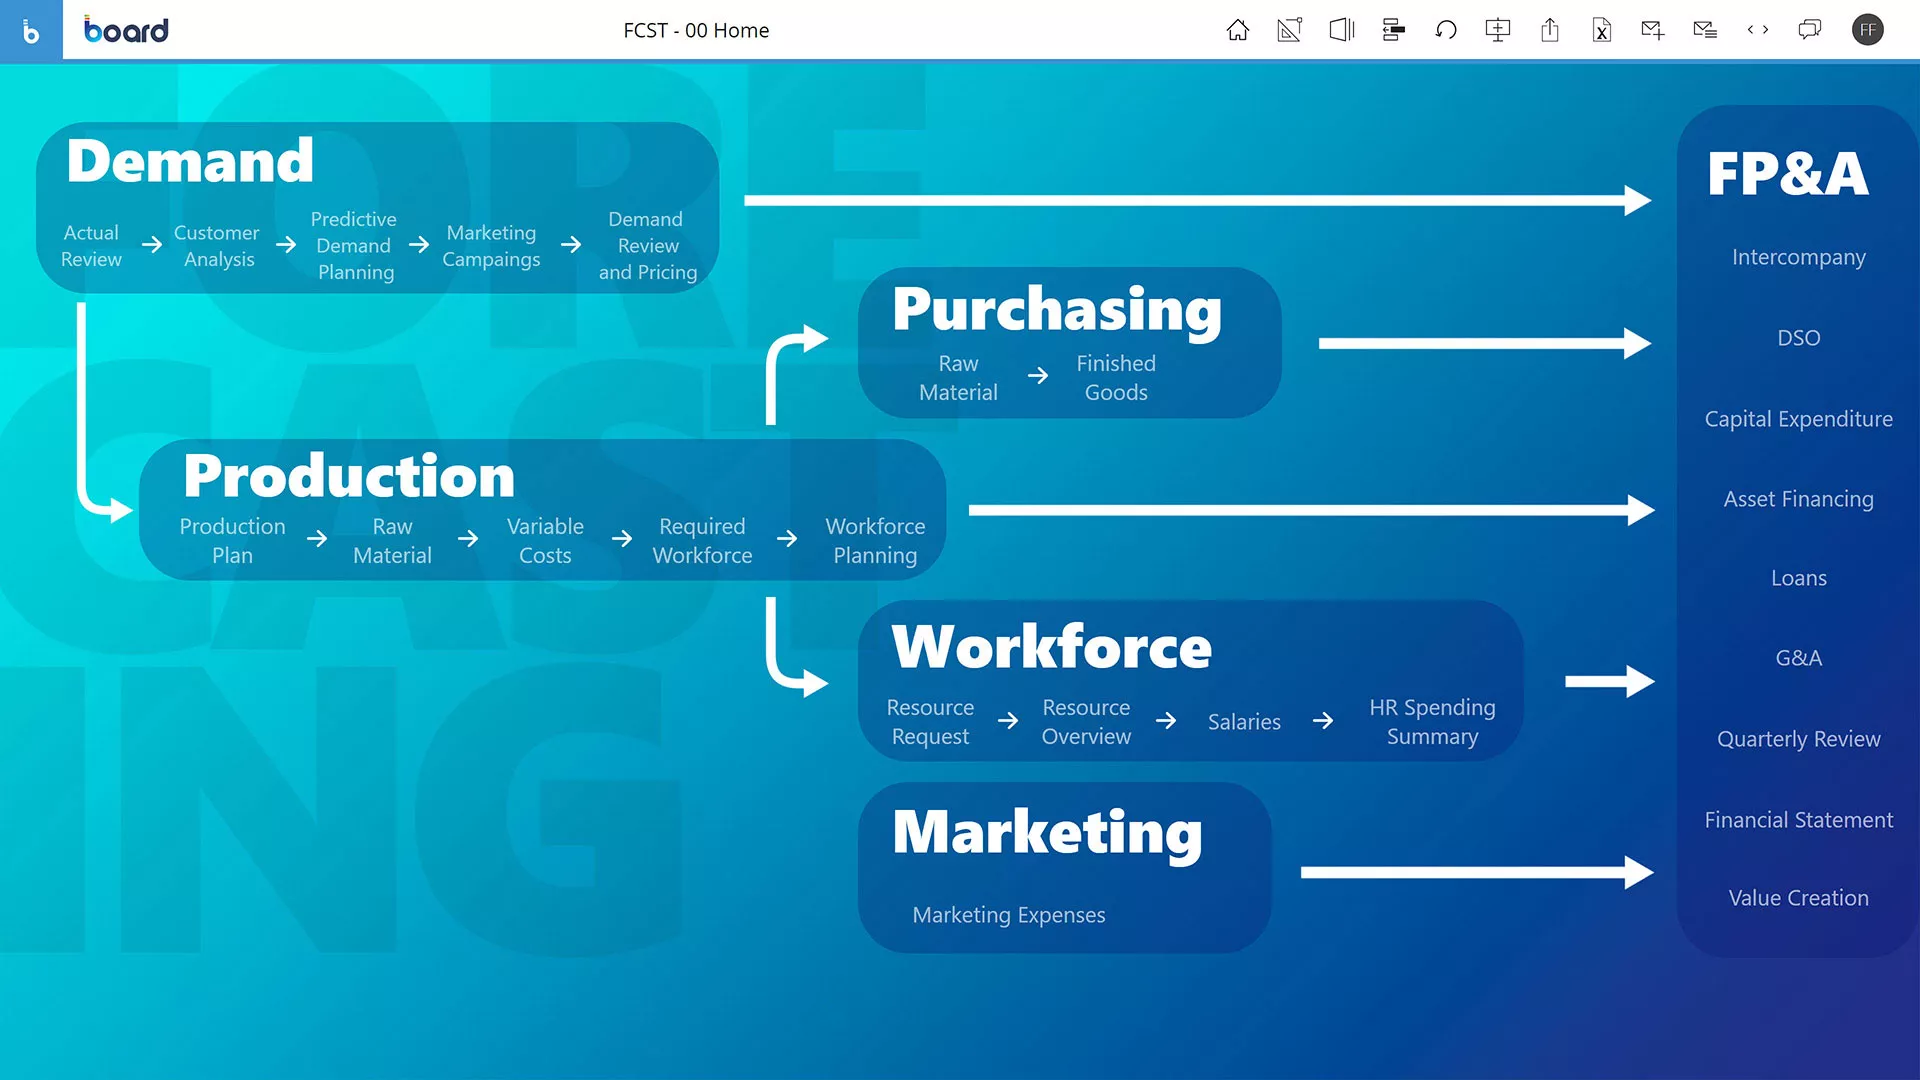The height and width of the screenshot is (1080, 1920).
Task: Open Finished Goods under Purchasing
Action: pyautogui.click(x=1116, y=378)
